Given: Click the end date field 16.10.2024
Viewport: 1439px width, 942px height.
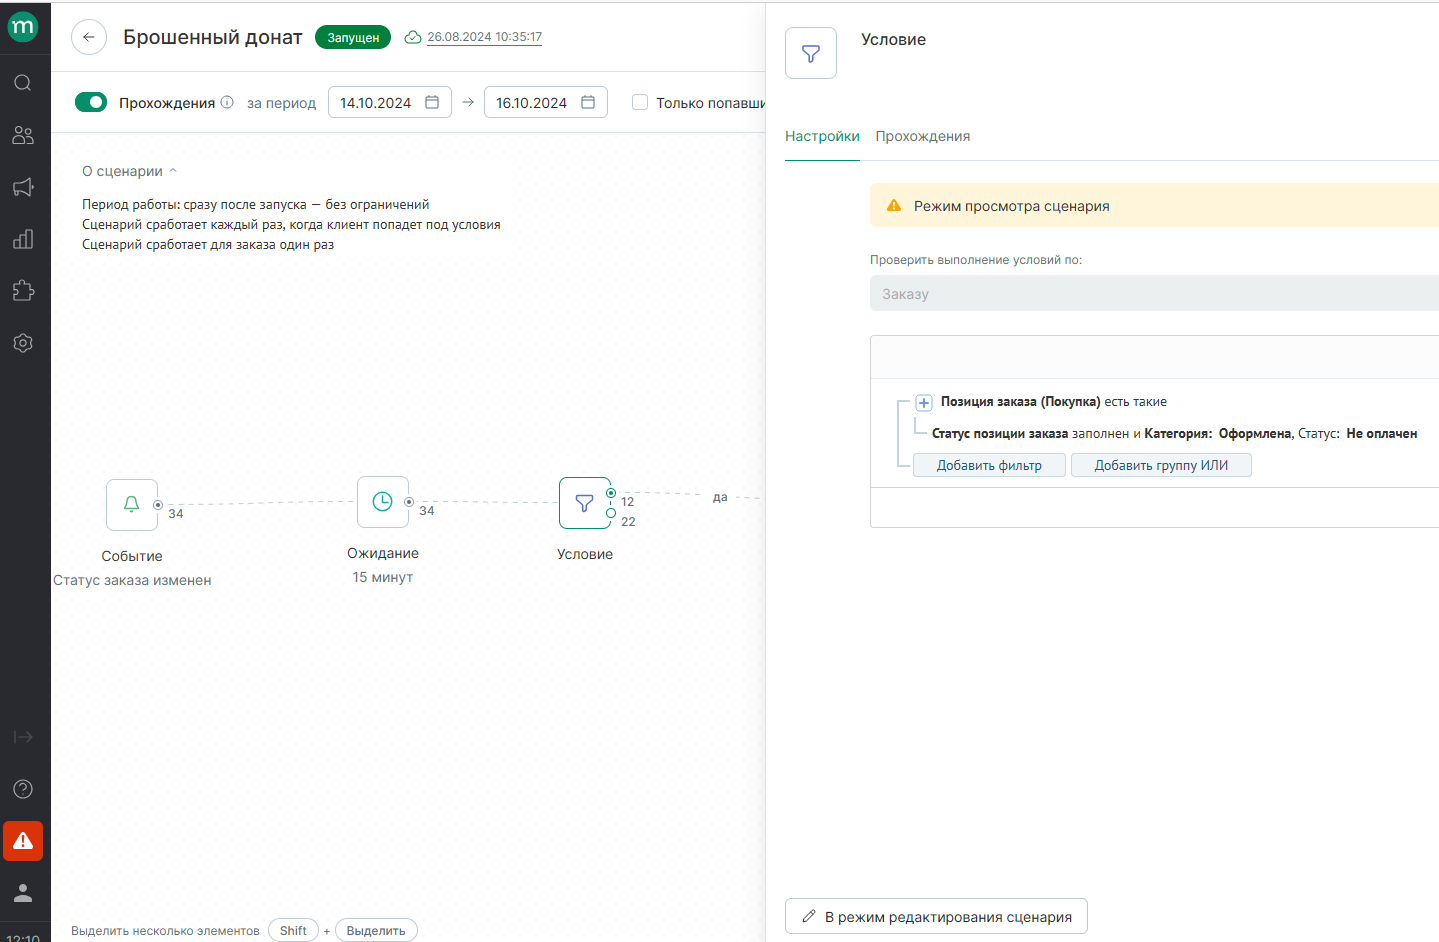Looking at the screenshot, I should 546,102.
